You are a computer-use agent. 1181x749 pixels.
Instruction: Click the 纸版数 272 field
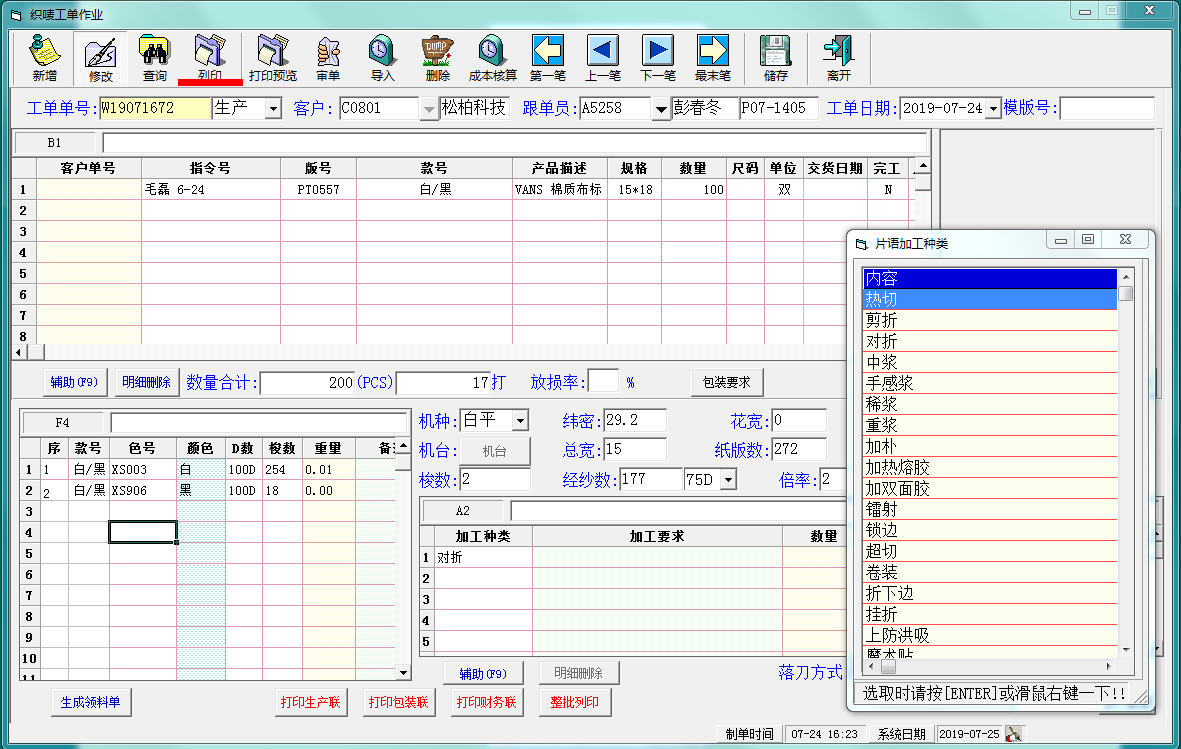(x=799, y=450)
